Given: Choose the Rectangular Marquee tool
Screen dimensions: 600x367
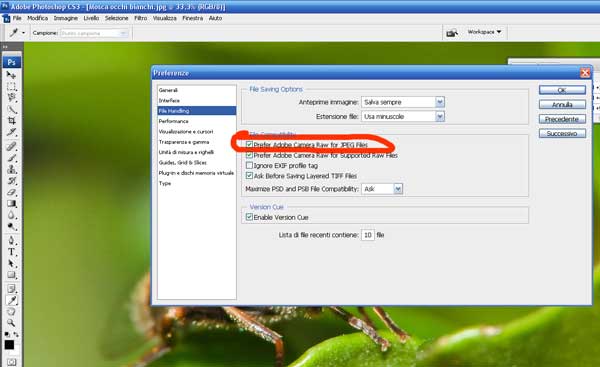Looking at the screenshot, I should tap(11, 86).
